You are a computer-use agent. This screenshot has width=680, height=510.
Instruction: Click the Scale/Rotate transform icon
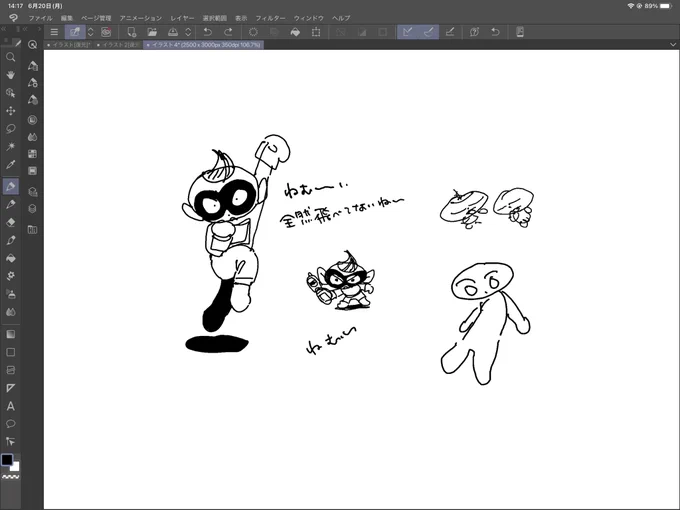pyautogui.click(x=316, y=32)
